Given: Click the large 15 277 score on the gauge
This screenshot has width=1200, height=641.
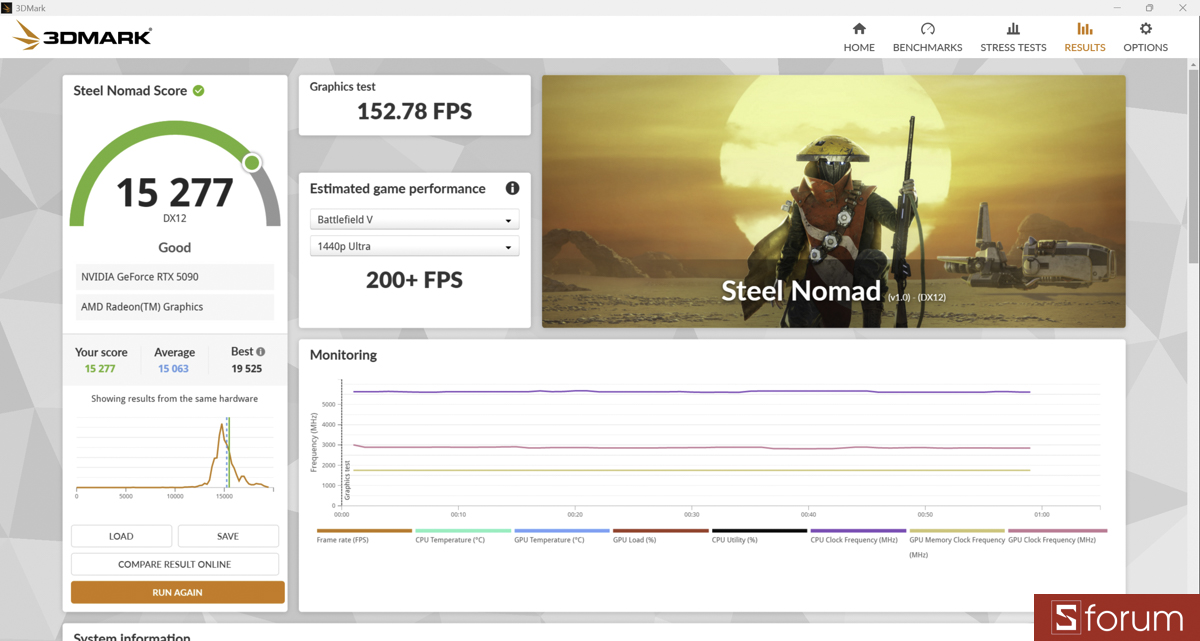Looking at the screenshot, I should tap(175, 192).
